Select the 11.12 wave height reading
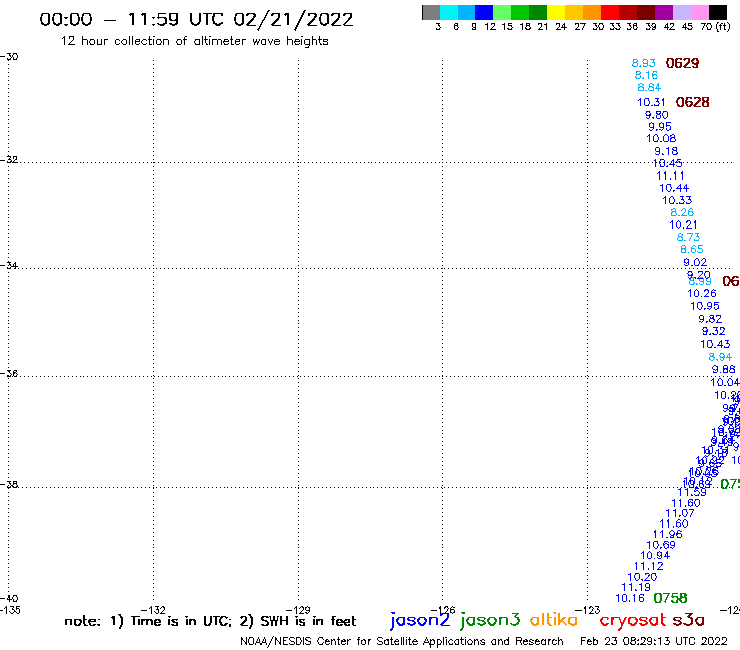Viewport: 740px width, 650px height. click(648, 566)
